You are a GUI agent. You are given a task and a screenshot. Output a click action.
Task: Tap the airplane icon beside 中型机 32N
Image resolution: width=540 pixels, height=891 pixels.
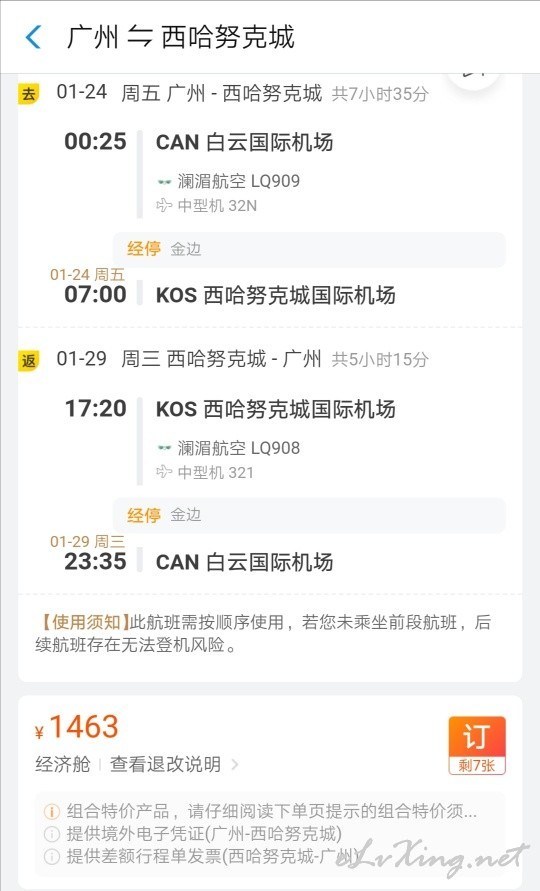click(x=164, y=205)
